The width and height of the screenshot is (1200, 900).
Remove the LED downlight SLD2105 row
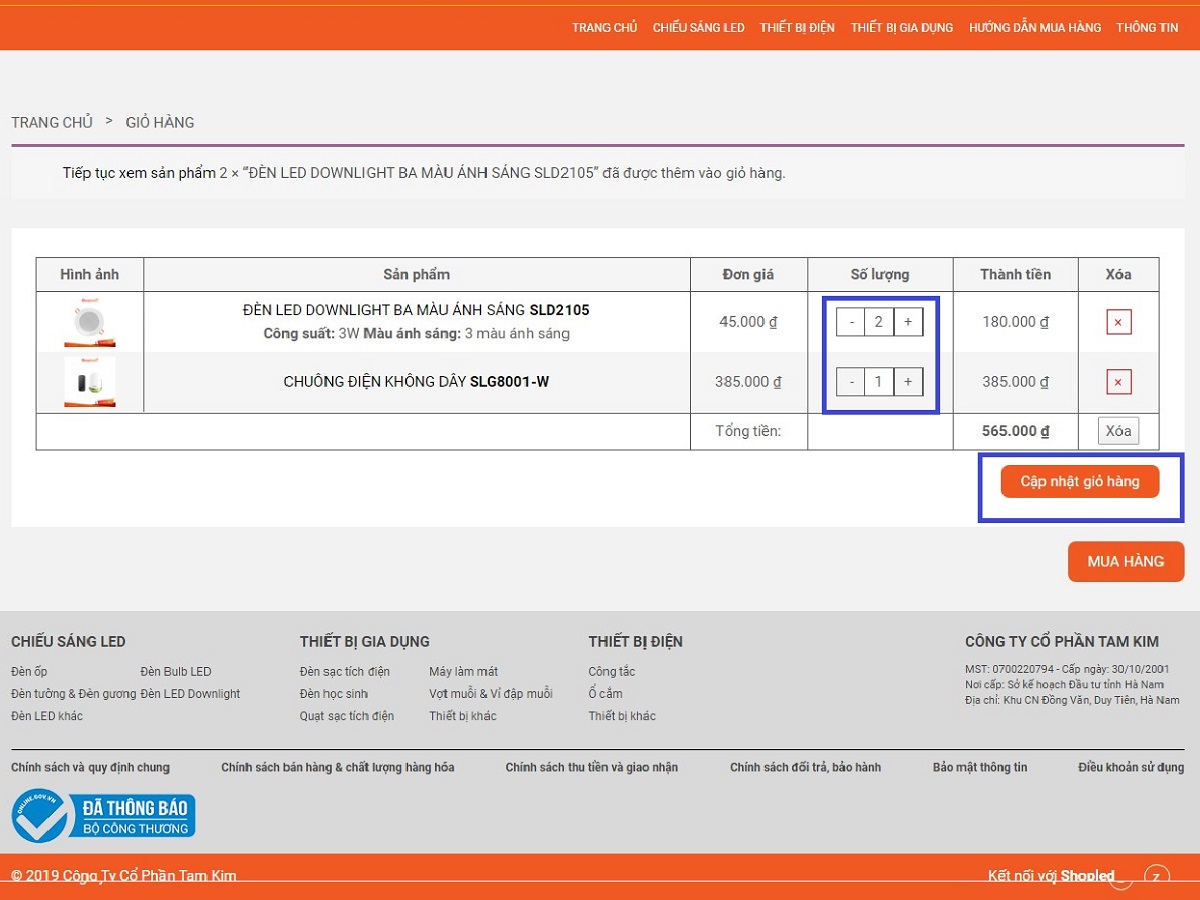pyautogui.click(x=1118, y=322)
